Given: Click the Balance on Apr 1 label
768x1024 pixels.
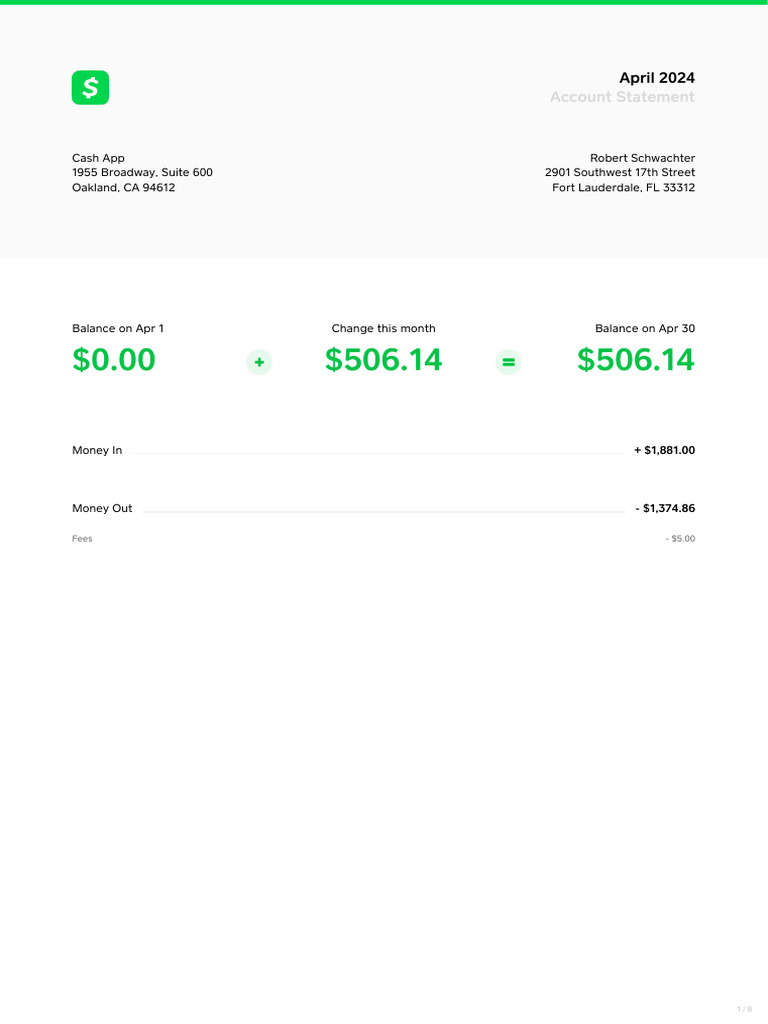Looking at the screenshot, I should coord(118,329).
